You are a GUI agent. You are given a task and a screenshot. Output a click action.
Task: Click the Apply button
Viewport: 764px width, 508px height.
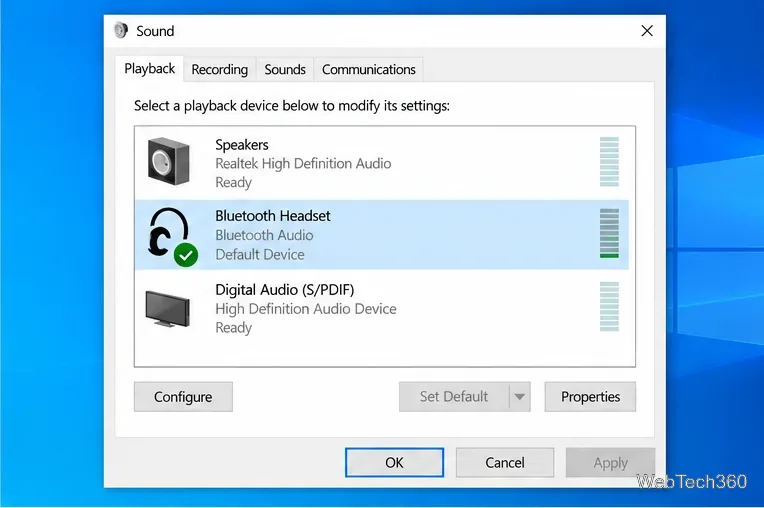click(611, 462)
